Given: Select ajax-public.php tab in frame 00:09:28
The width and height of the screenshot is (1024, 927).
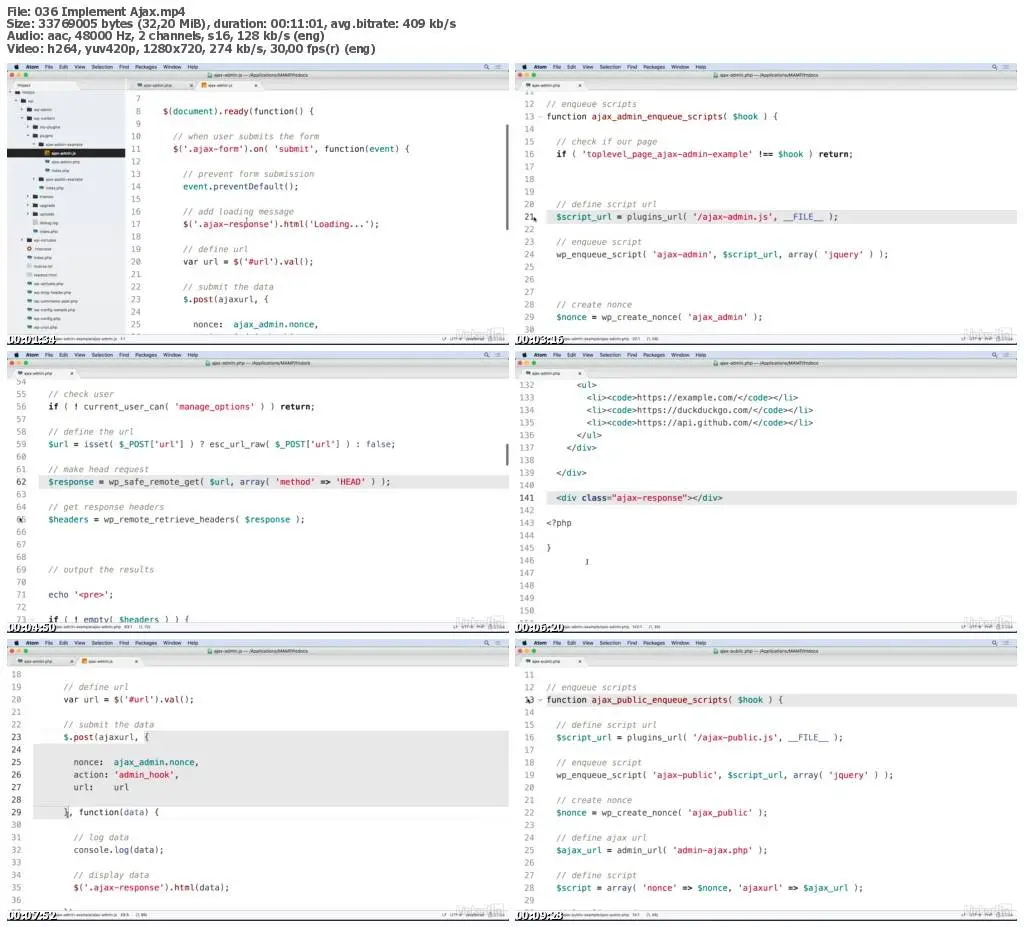Looking at the screenshot, I should (x=552, y=662).
